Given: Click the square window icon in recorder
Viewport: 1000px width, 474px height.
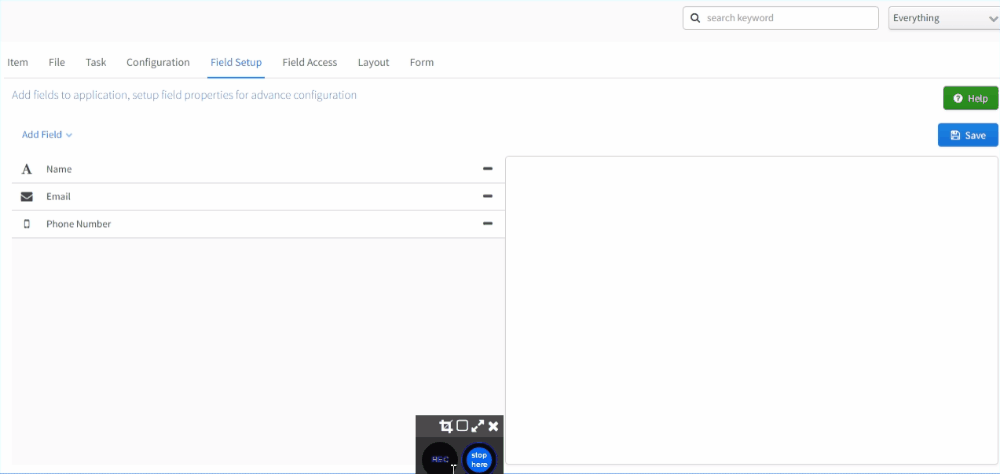Looking at the screenshot, I should [x=462, y=426].
